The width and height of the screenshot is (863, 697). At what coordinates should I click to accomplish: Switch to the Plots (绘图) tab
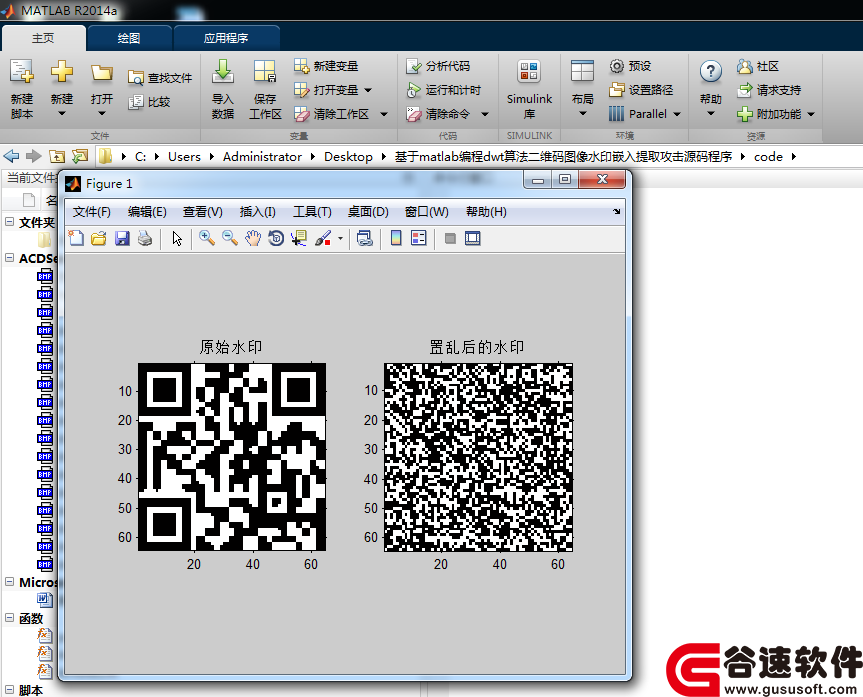tap(129, 38)
